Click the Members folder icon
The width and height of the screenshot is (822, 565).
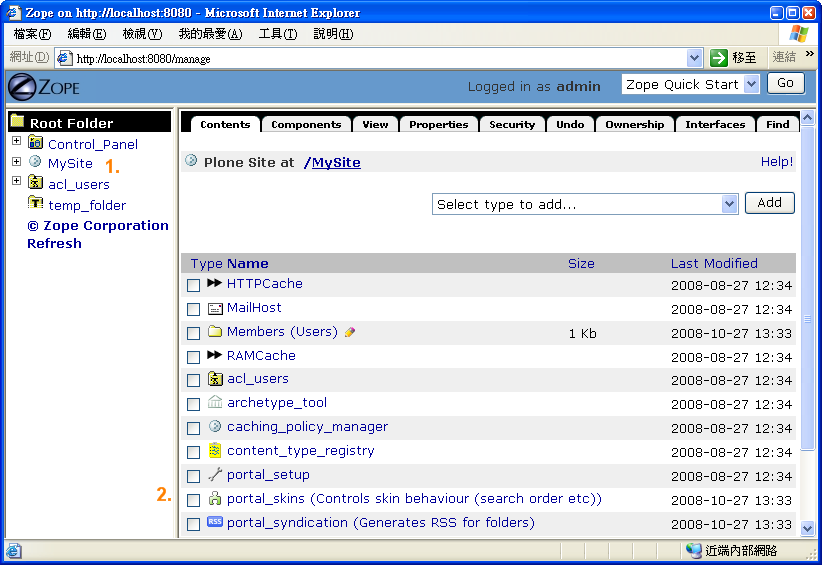(215, 331)
